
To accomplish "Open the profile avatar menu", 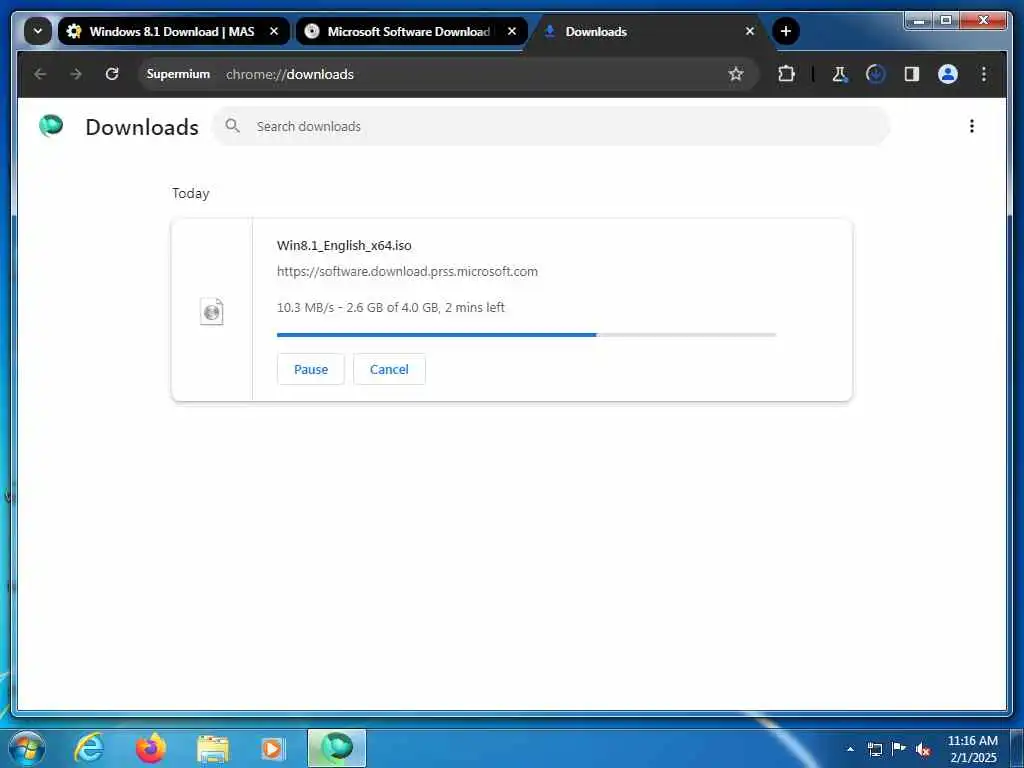I will tap(948, 74).
